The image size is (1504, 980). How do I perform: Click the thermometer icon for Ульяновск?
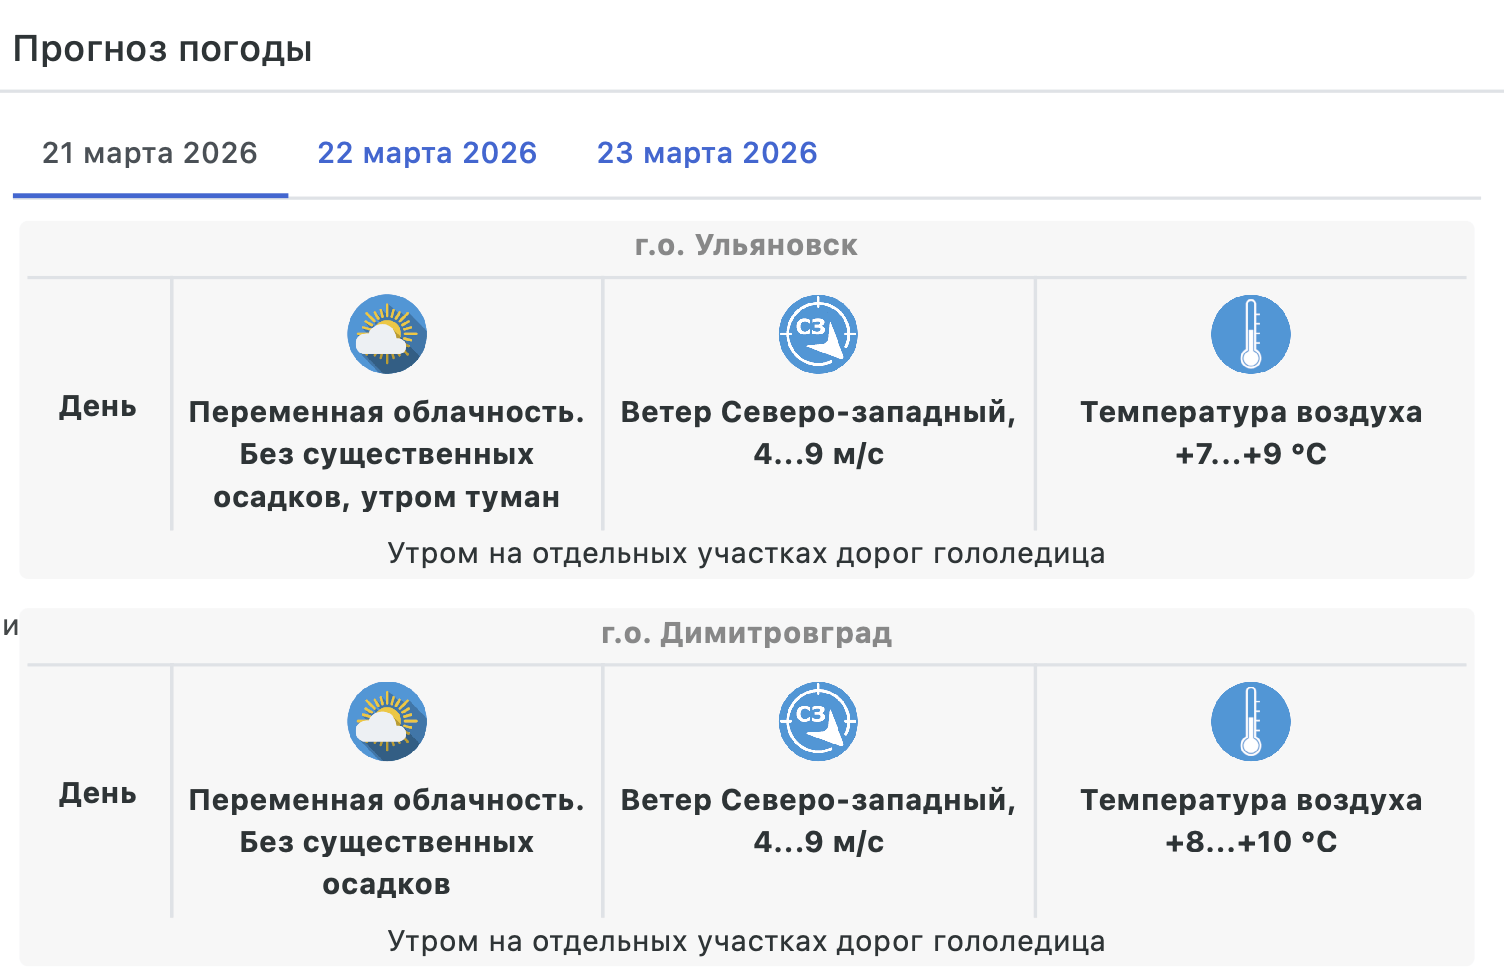pyautogui.click(x=1250, y=334)
